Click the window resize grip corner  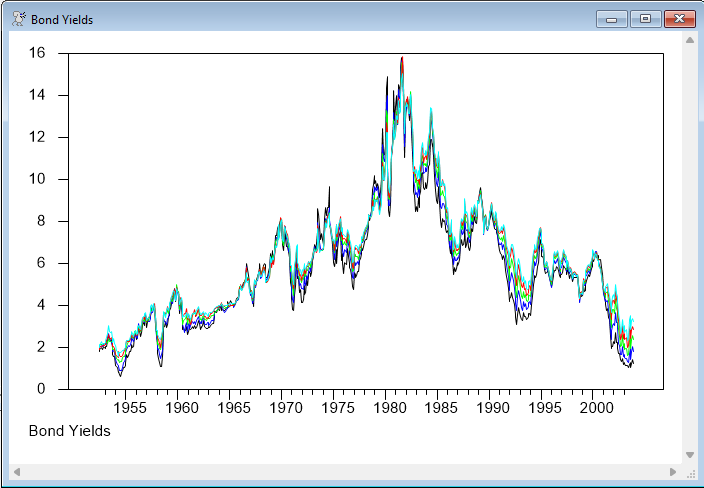click(689, 471)
